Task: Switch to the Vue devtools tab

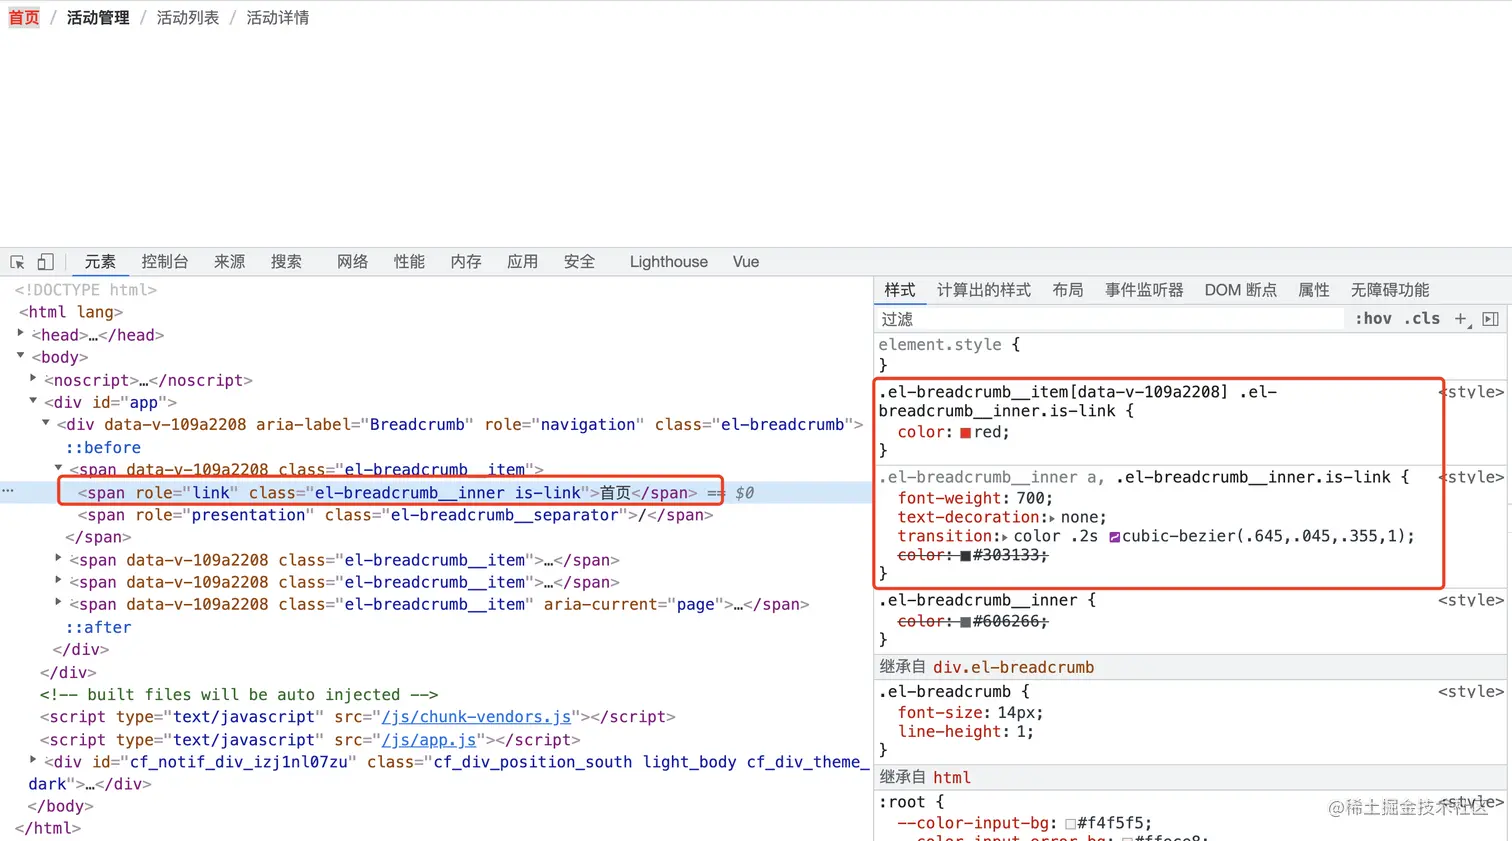Action: pos(746,262)
